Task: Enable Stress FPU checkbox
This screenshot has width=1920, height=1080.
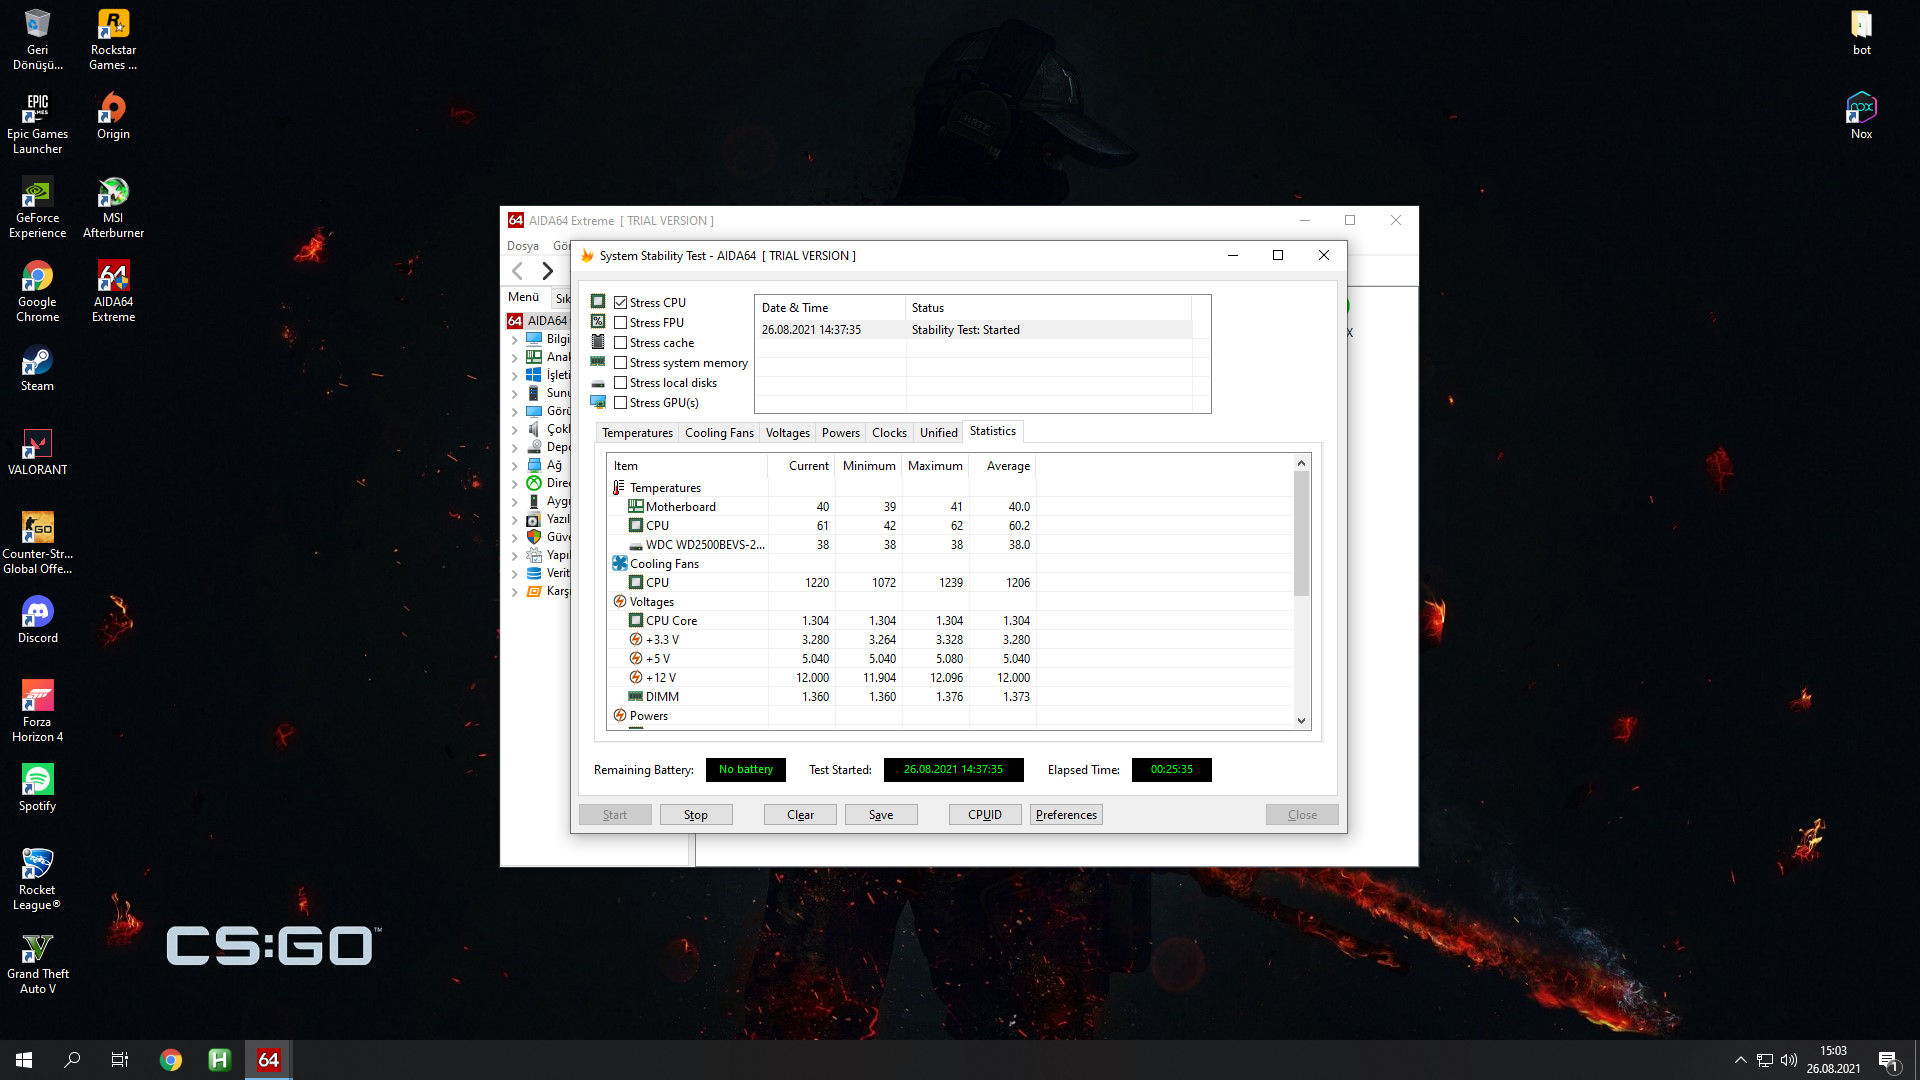Action: tap(621, 323)
